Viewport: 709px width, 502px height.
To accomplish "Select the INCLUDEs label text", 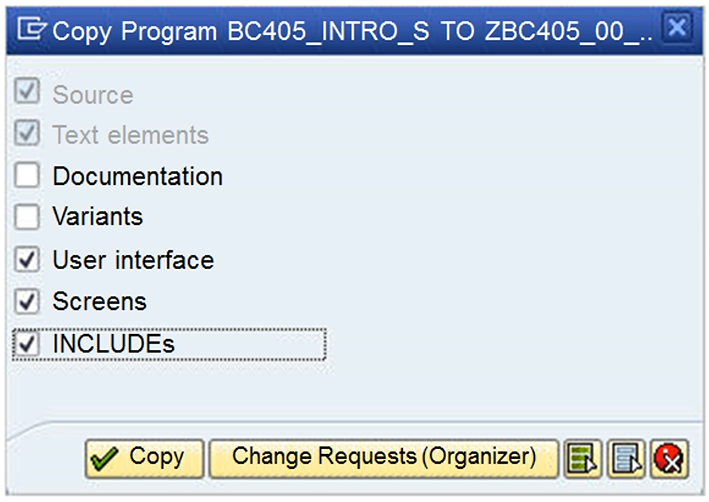I will coord(114,344).
